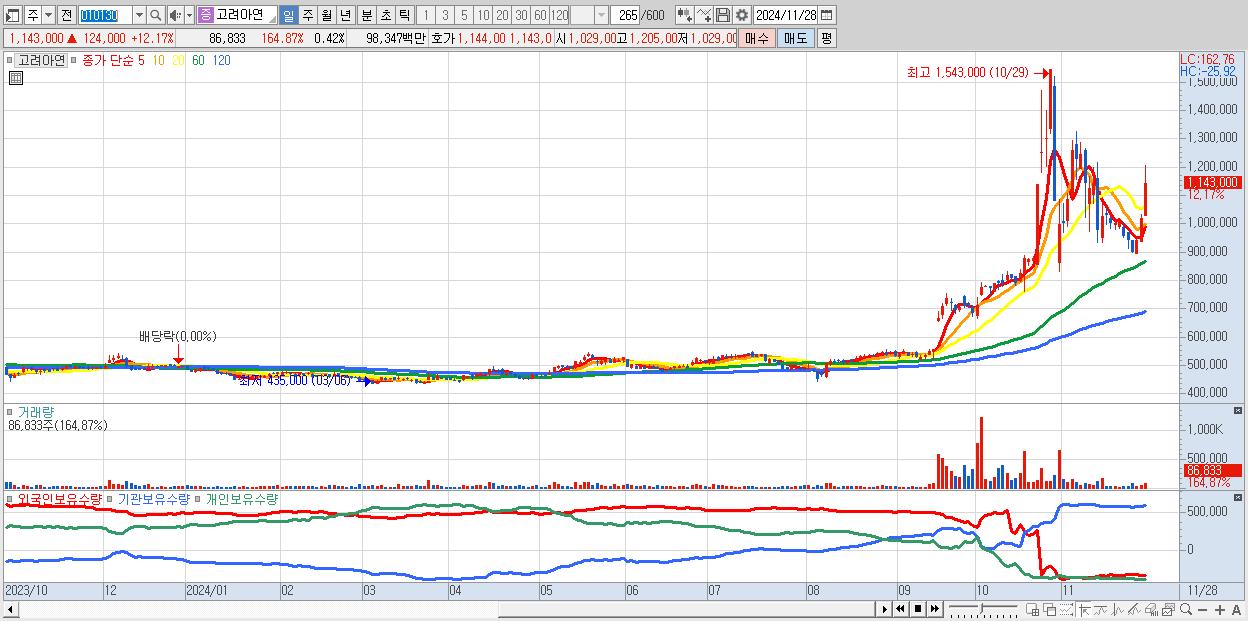Click the purple 증 badge icon

[x=205, y=16]
